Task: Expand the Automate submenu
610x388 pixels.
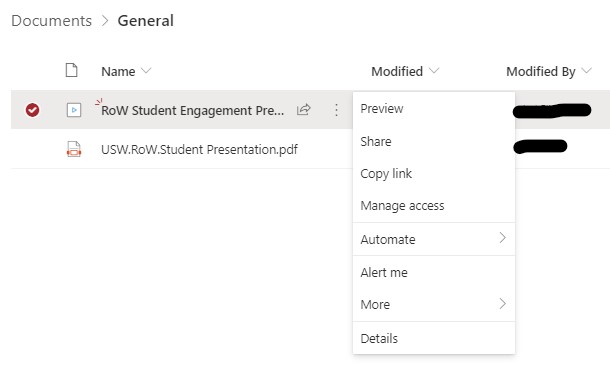Action: [x=434, y=239]
